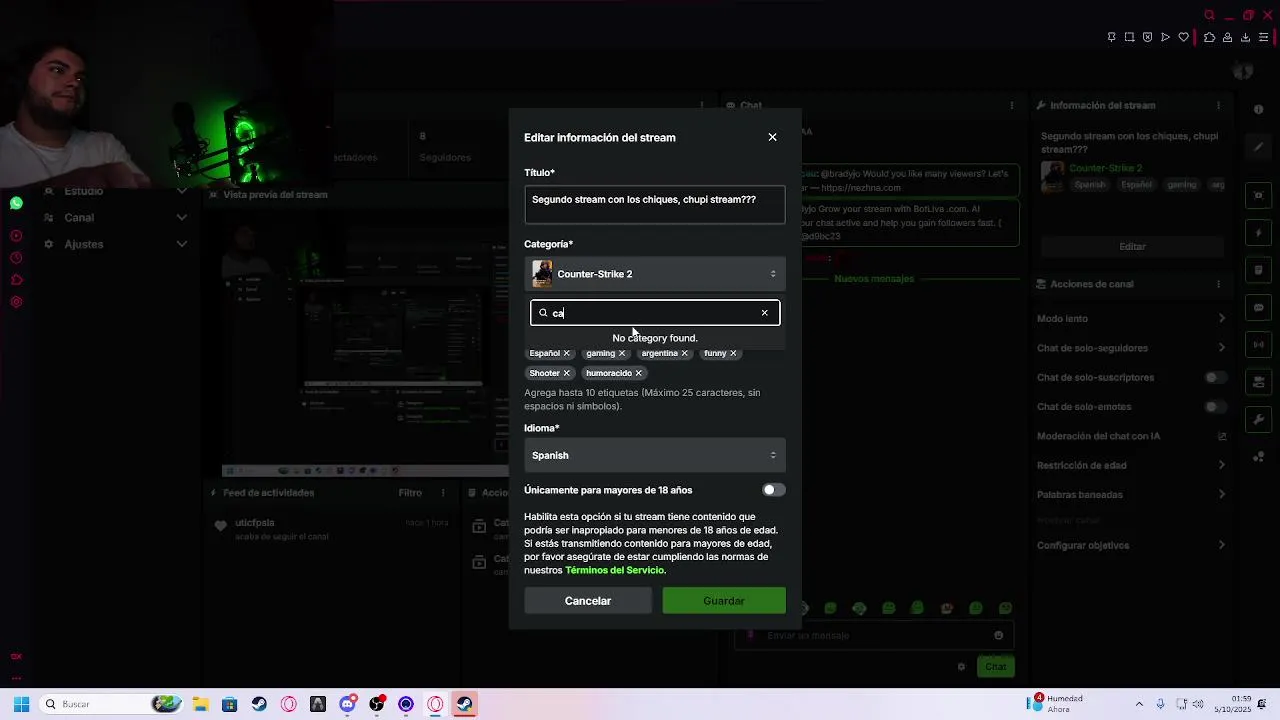Viewport: 1280px width, 720px height.
Task: Click the browser snapshot icon
Action: [1129, 37]
